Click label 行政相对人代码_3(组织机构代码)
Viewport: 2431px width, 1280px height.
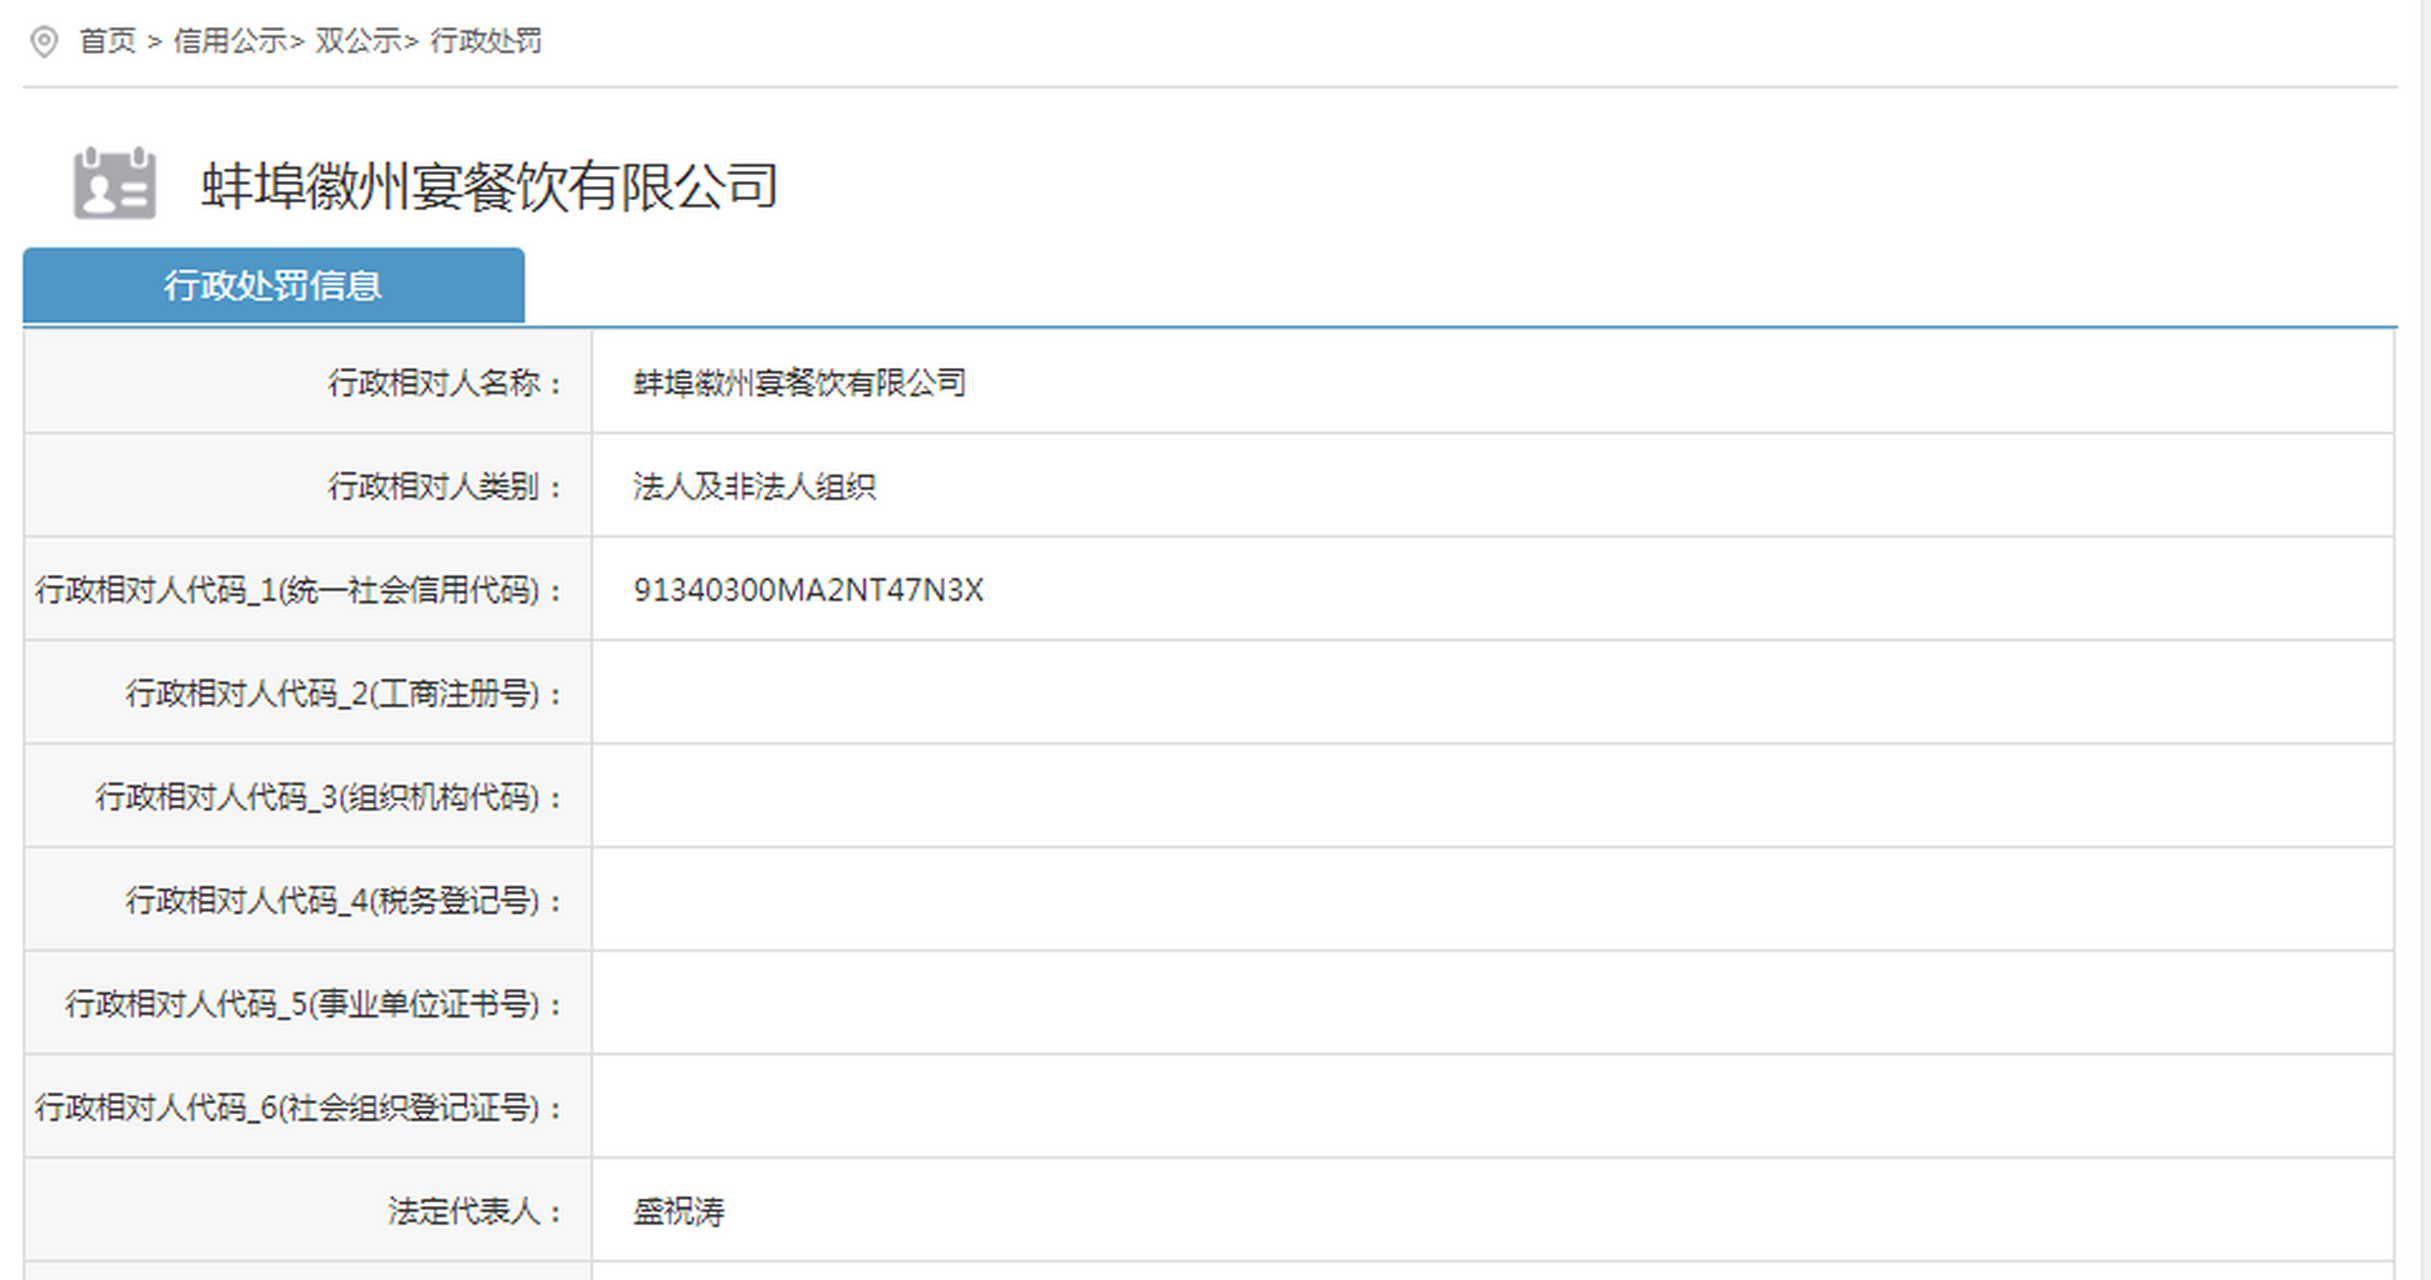329,798
